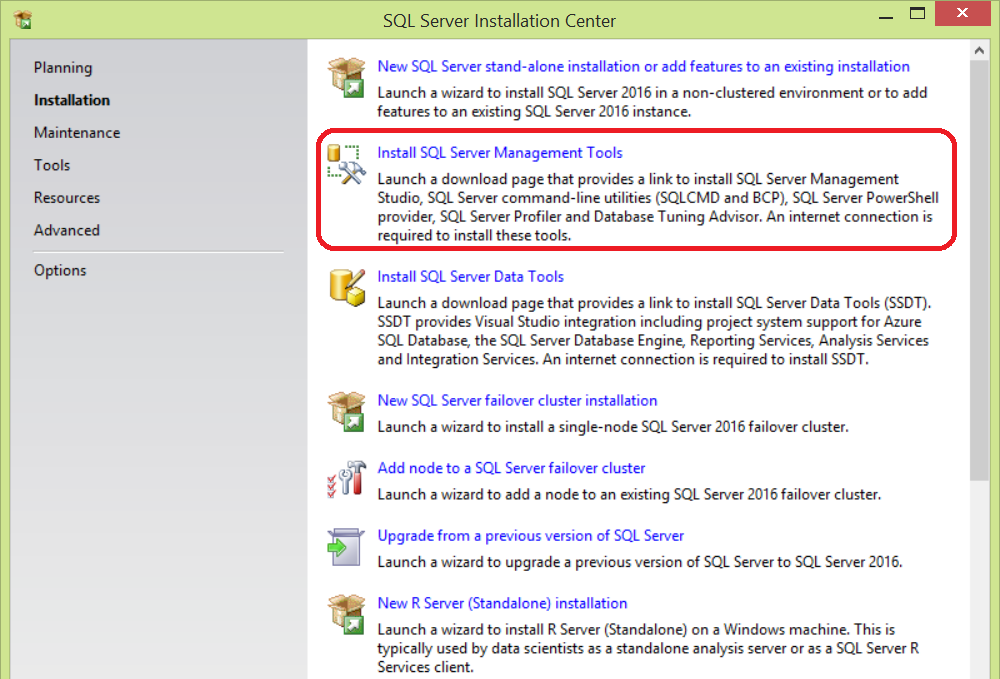
Task: Open the Advanced section
Action: coord(67,230)
